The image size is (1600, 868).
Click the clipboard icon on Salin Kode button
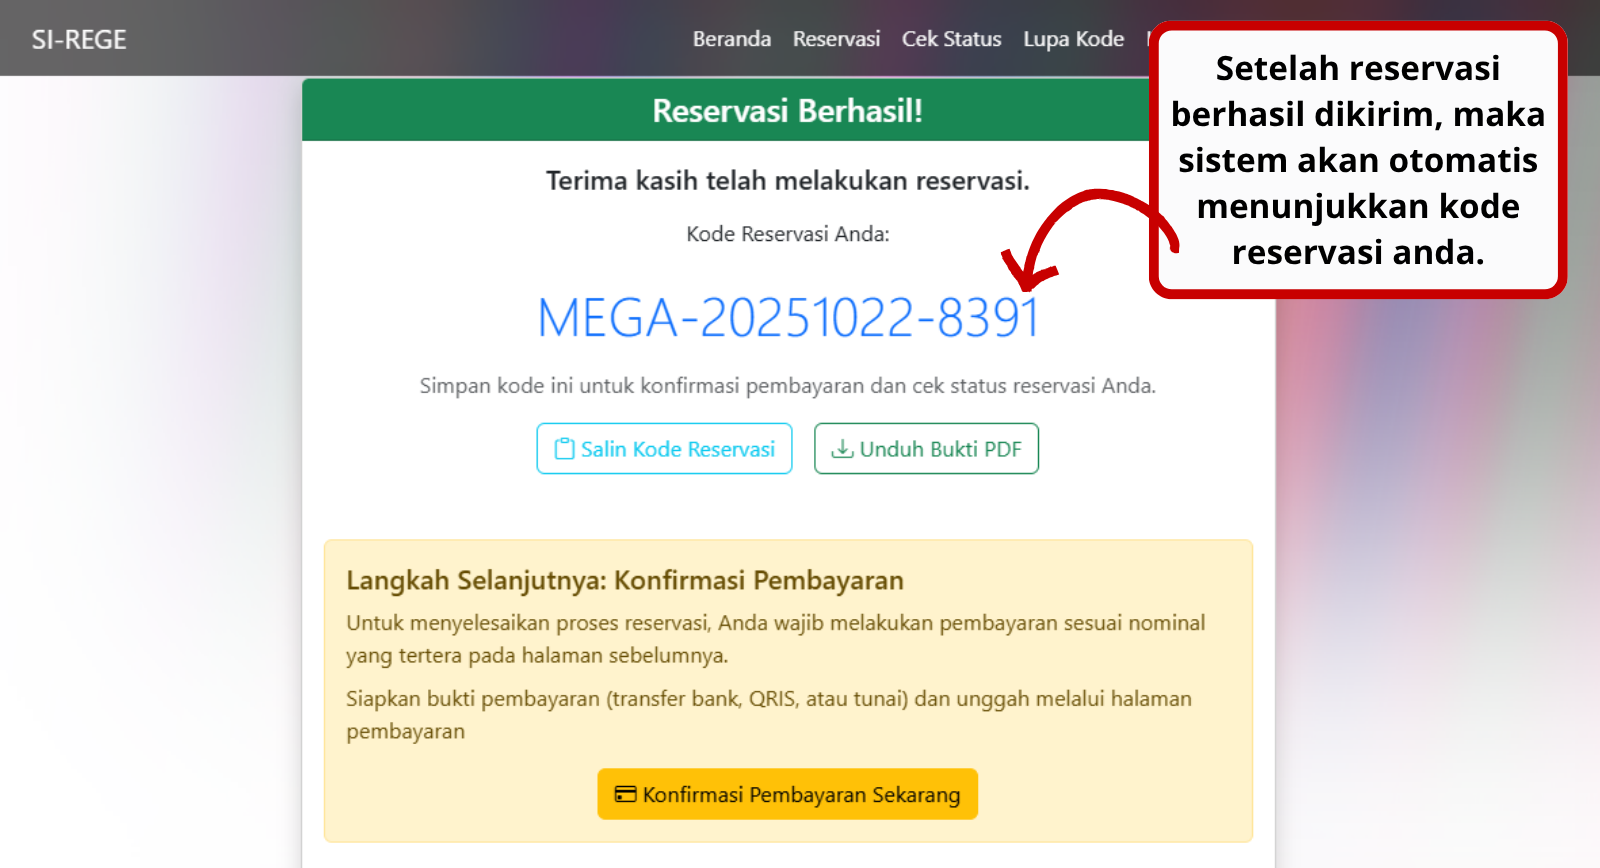coord(565,449)
